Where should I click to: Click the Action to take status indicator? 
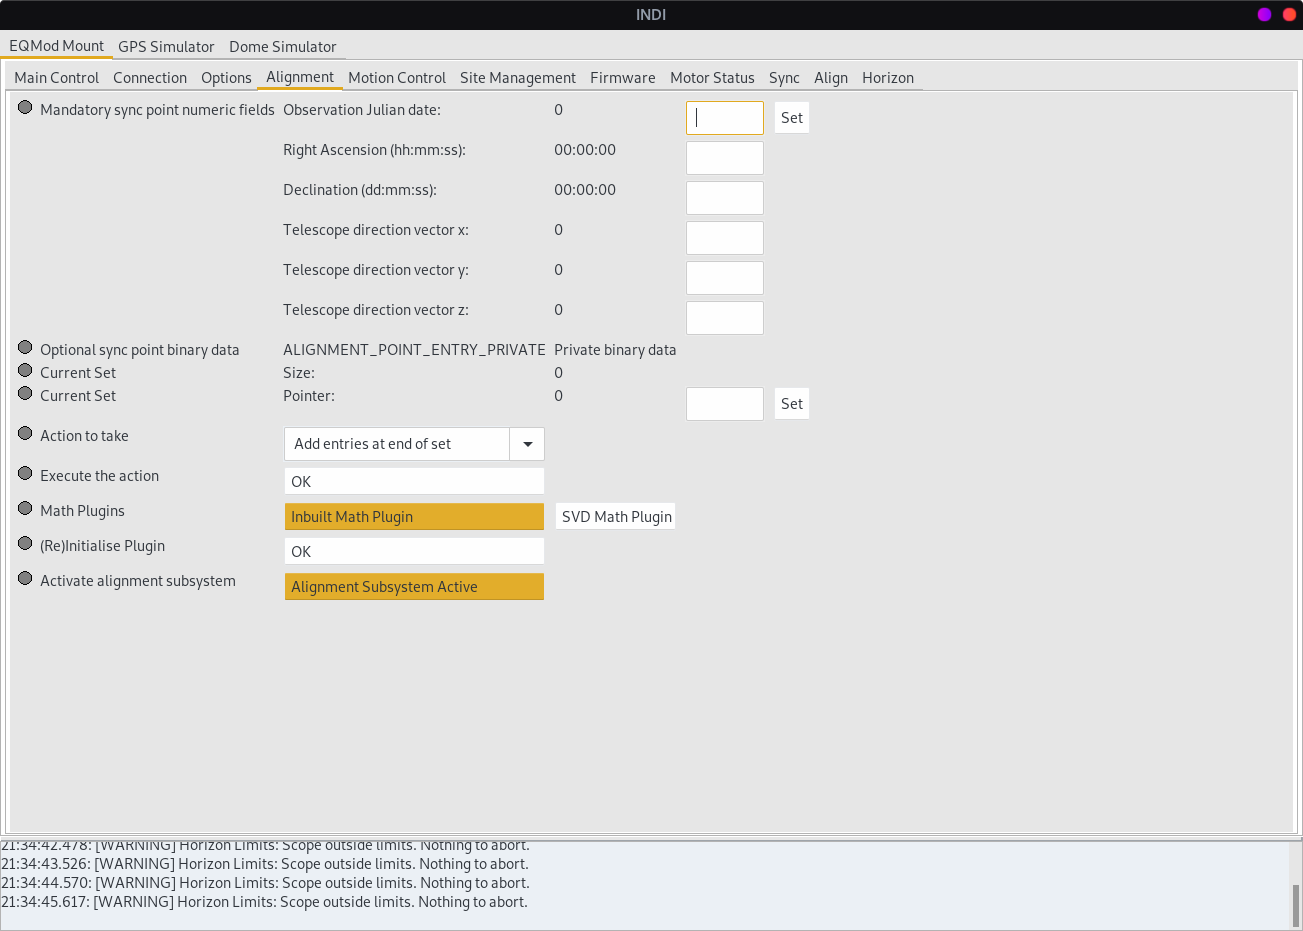point(25,433)
